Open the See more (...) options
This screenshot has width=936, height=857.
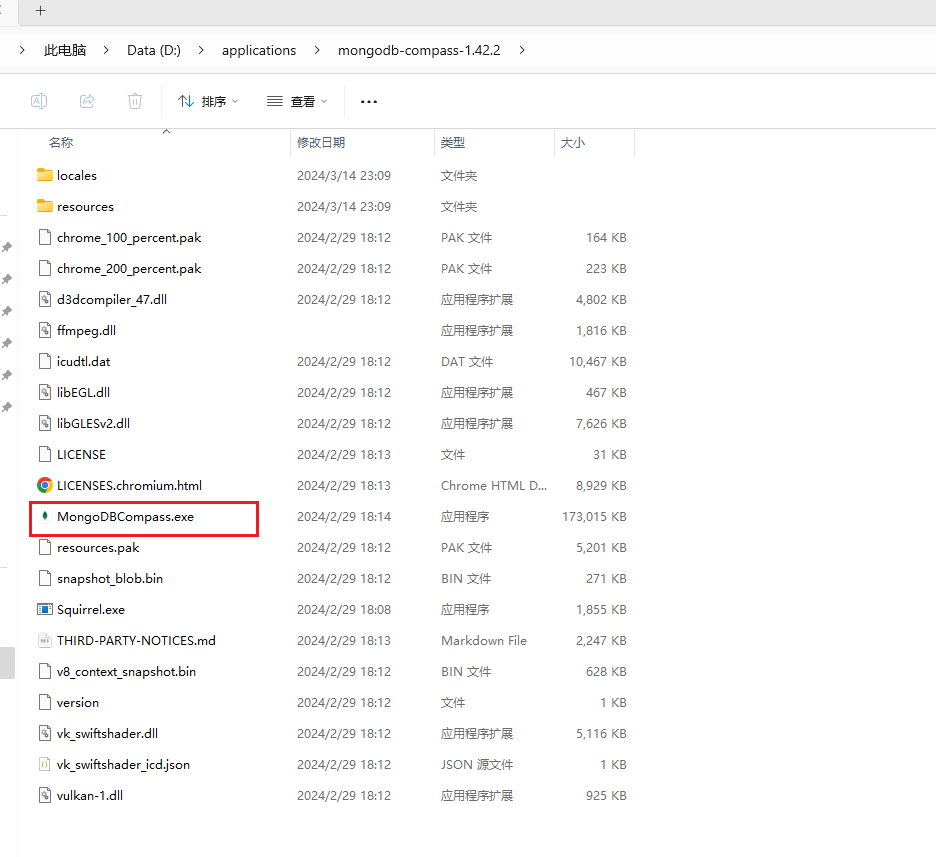click(368, 101)
